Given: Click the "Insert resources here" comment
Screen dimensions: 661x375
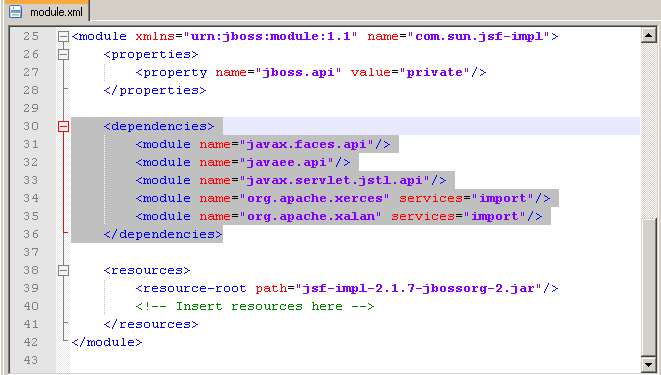Looking at the screenshot, I should pos(255,306).
